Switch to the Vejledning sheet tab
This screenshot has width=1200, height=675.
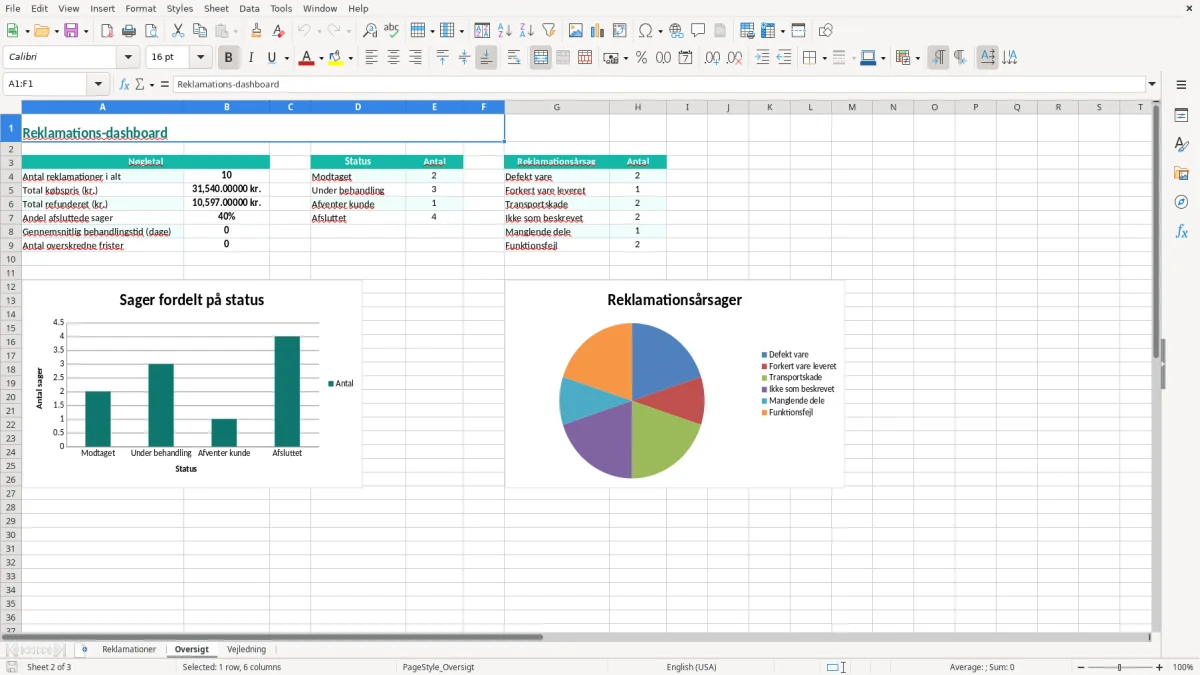pyautogui.click(x=246, y=649)
